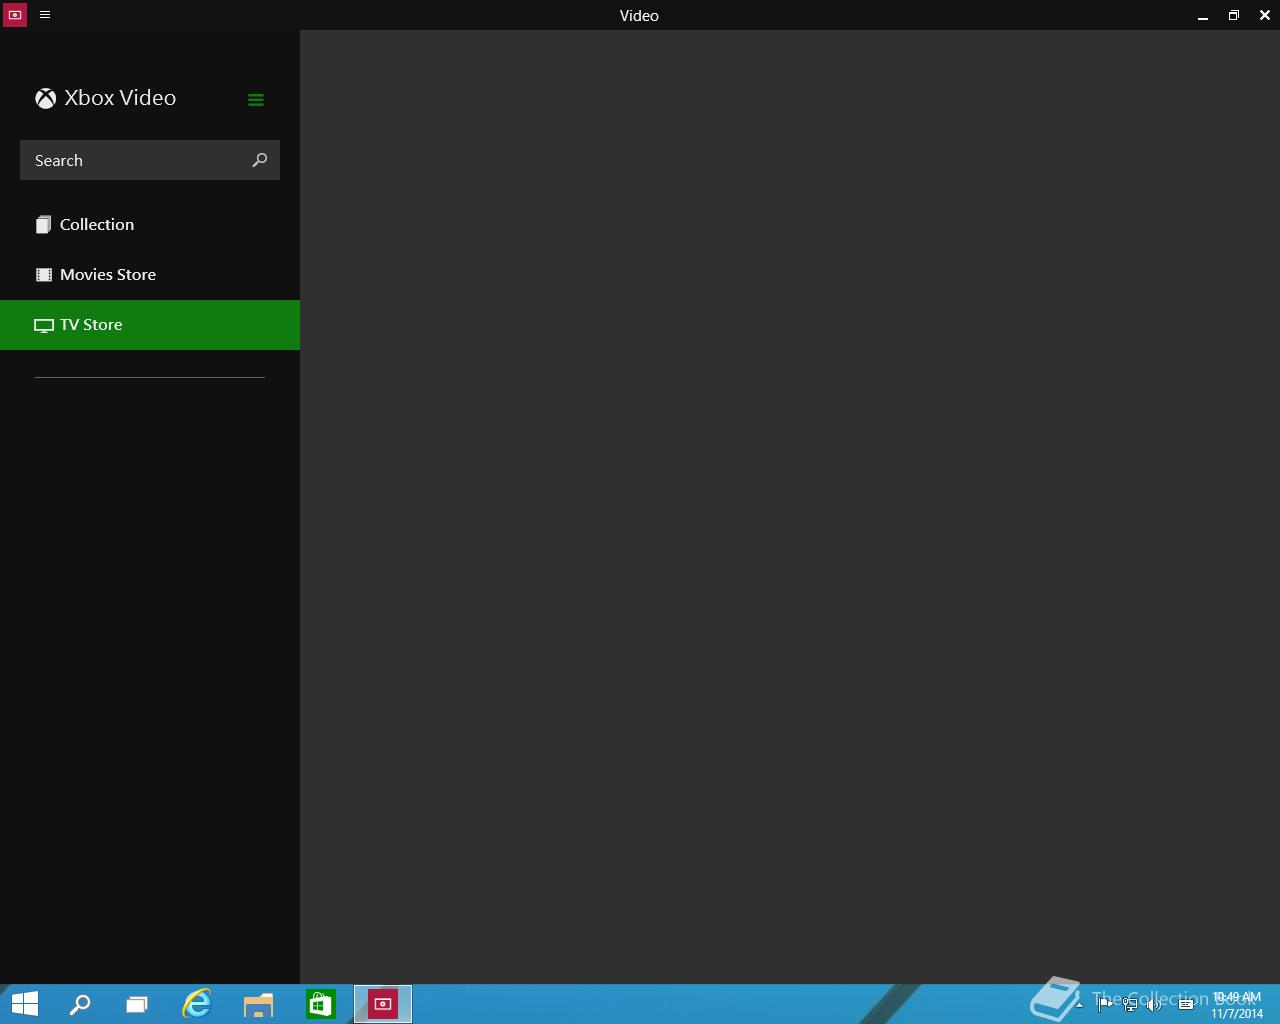This screenshot has height=1024, width=1280.
Task: Open the Collection section
Action: [x=150, y=225]
